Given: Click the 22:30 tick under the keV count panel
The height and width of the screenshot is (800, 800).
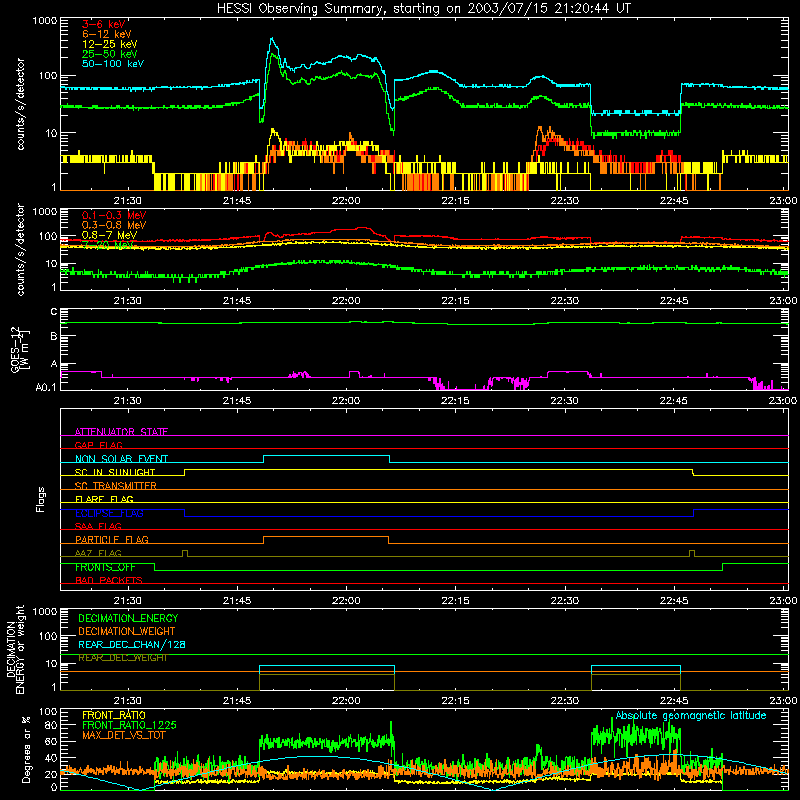Looking at the screenshot, I should pyautogui.click(x=564, y=201).
